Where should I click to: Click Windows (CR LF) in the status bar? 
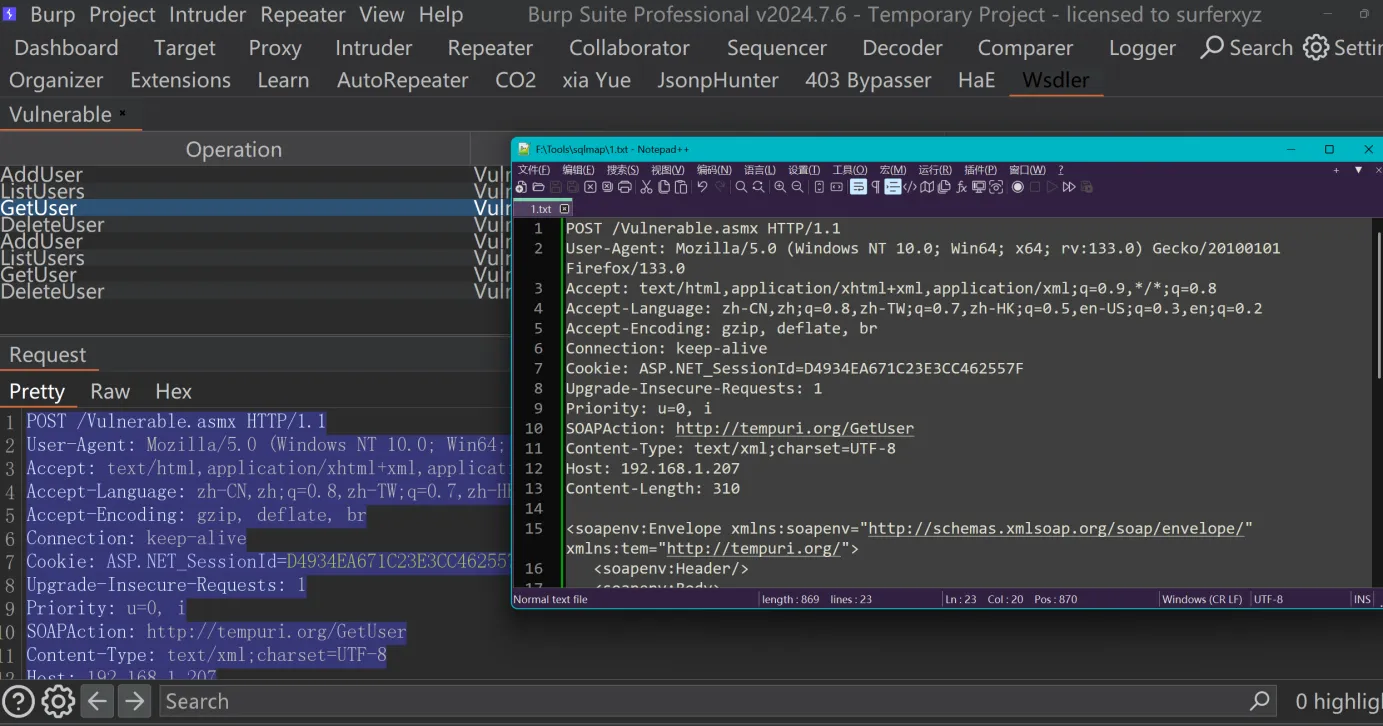click(x=1202, y=599)
